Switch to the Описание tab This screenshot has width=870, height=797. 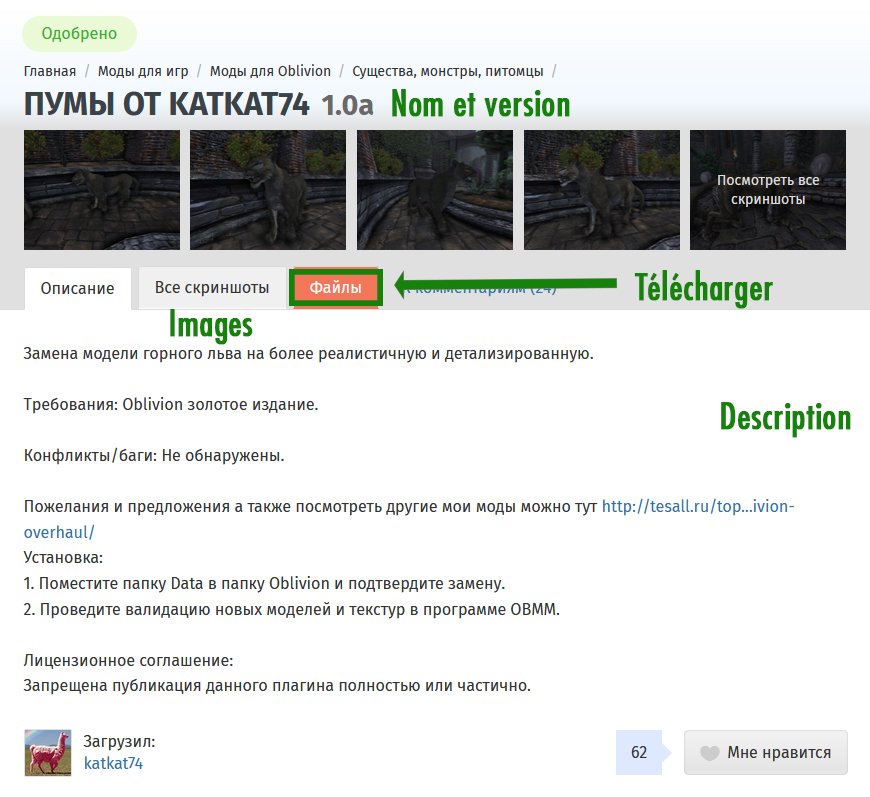pos(78,289)
